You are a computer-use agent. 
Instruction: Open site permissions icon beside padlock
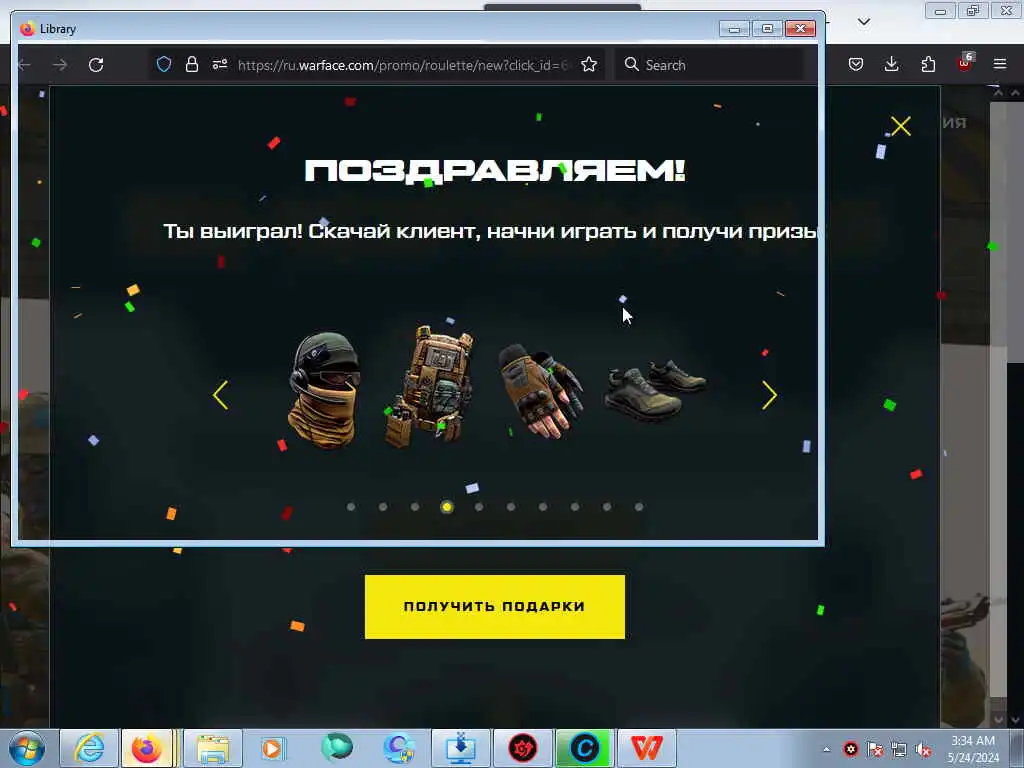[x=219, y=64]
